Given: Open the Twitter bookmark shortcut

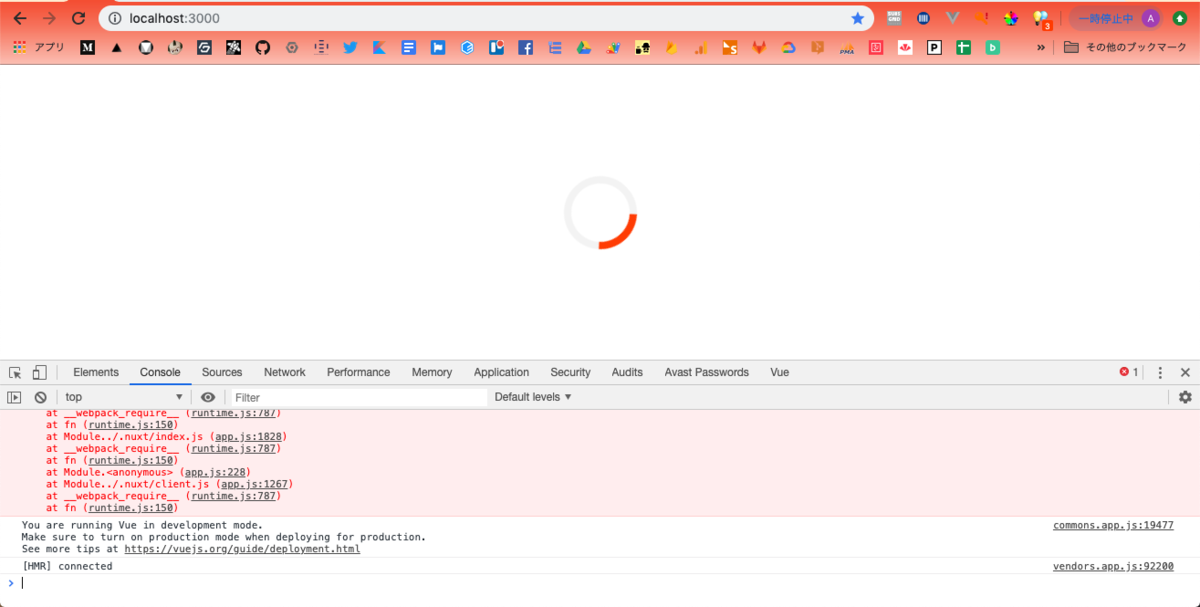Looking at the screenshot, I should [x=350, y=46].
